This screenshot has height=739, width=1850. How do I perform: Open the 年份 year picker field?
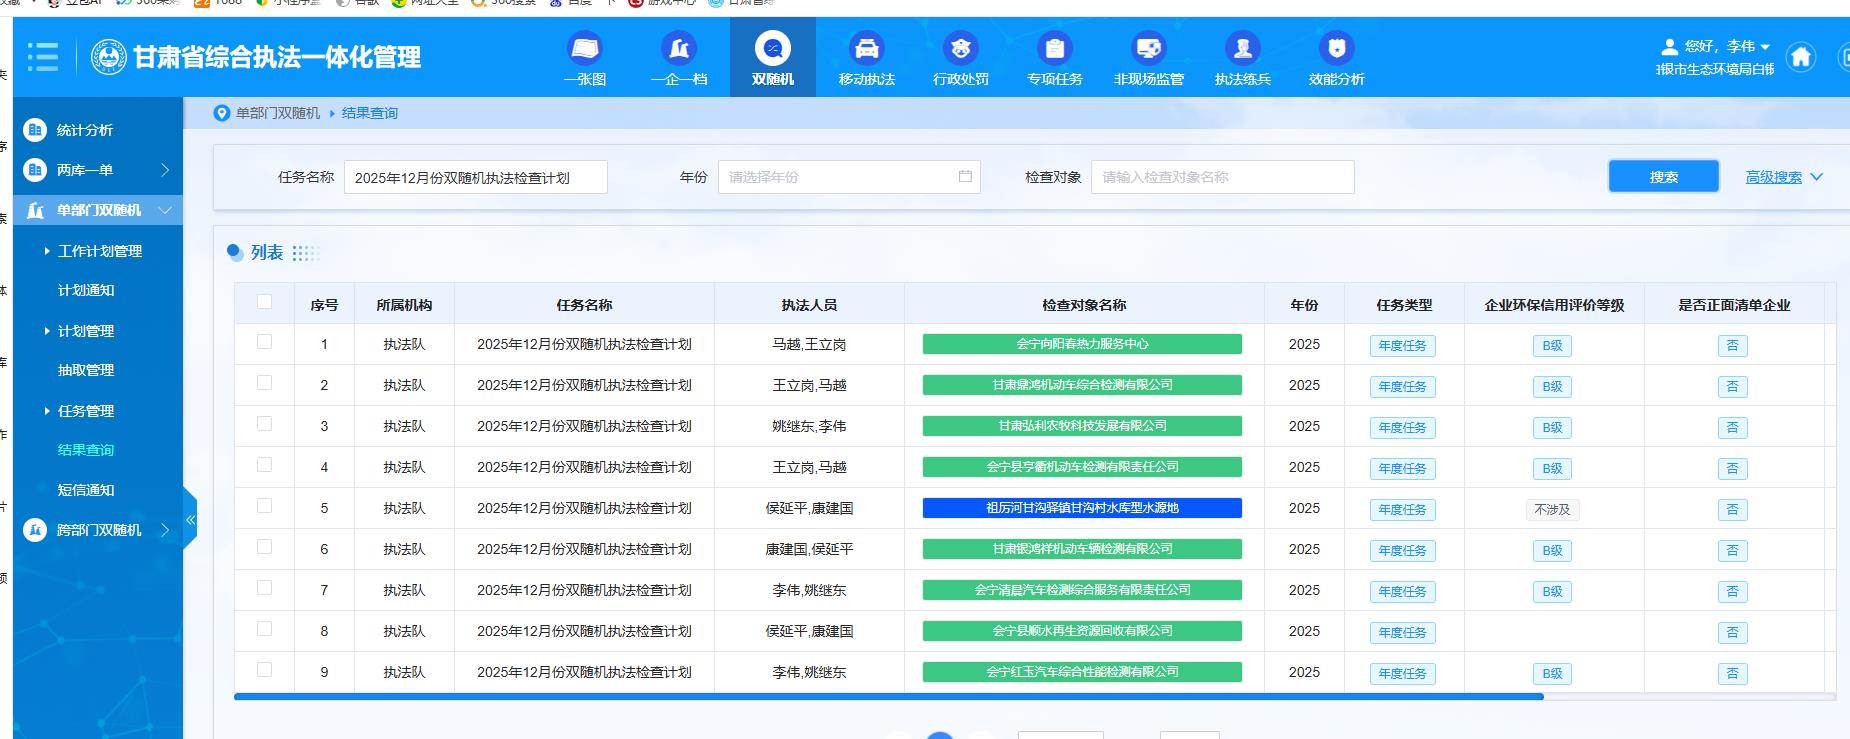click(848, 177)
